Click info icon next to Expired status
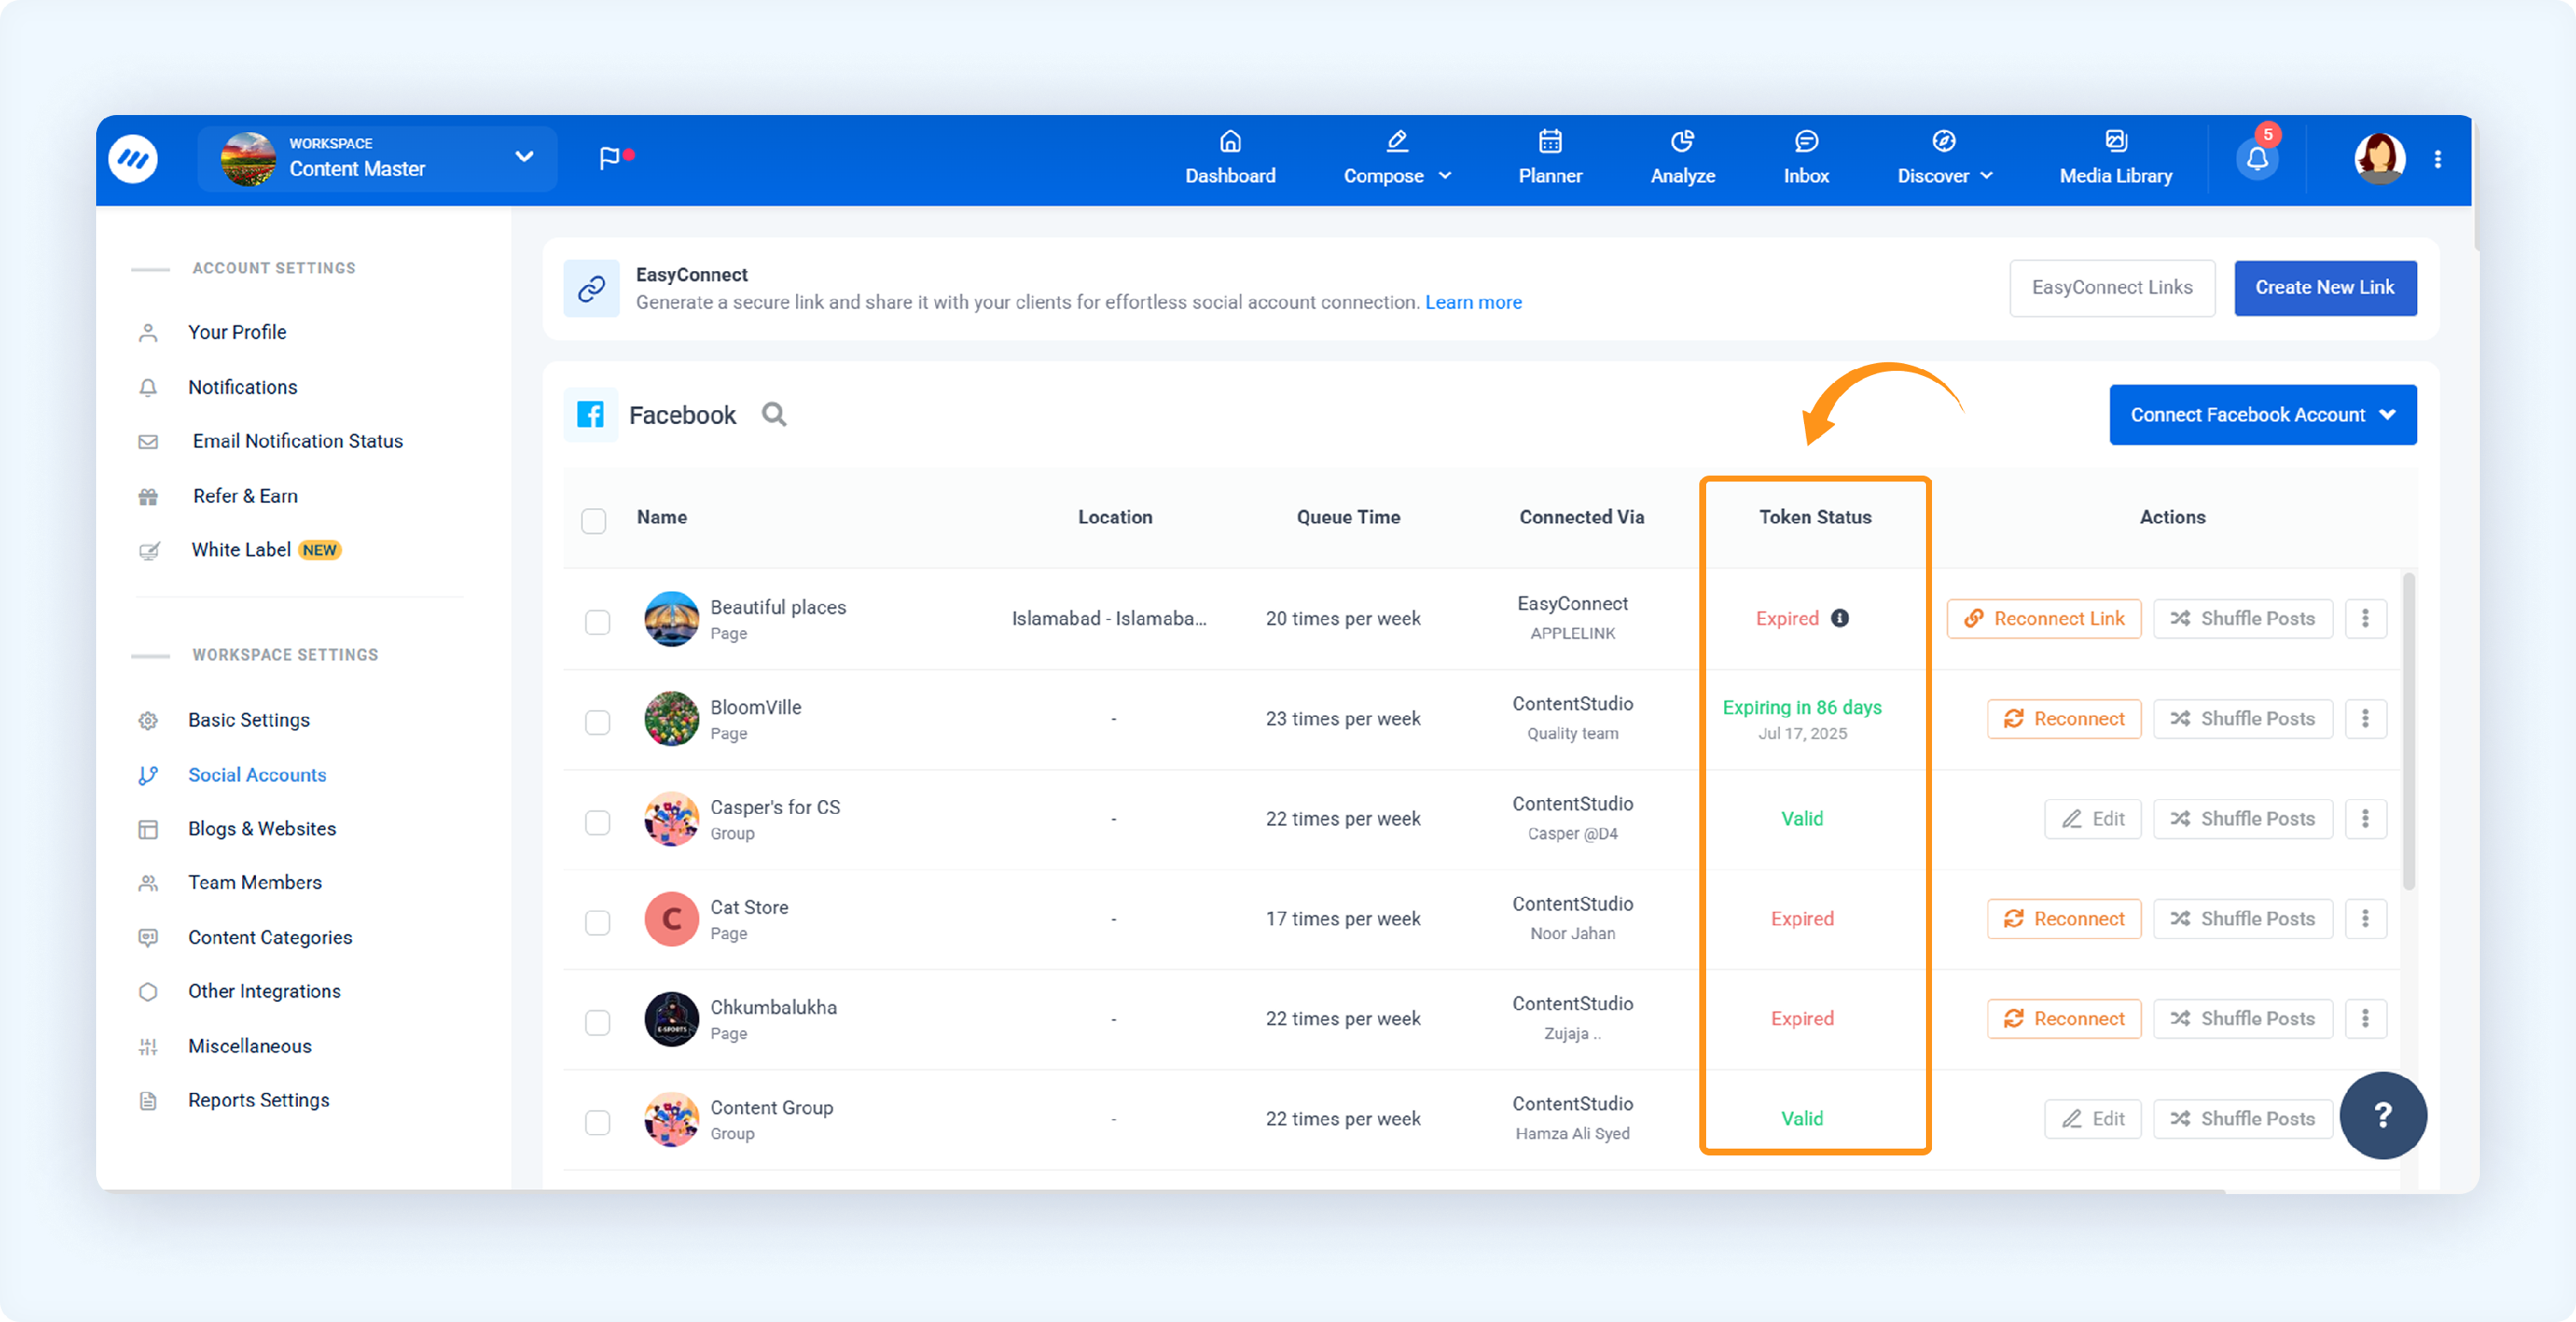2576x1322 pixels. tap(1839, 618)
